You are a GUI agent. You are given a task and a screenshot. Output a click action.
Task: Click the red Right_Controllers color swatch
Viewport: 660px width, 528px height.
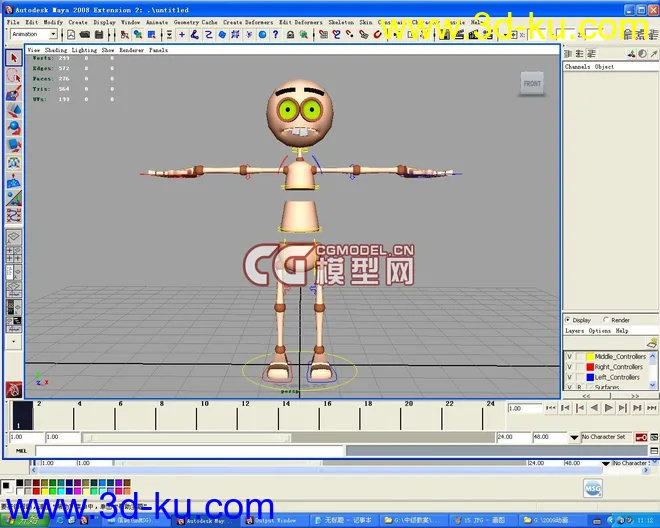pos(590,367)
